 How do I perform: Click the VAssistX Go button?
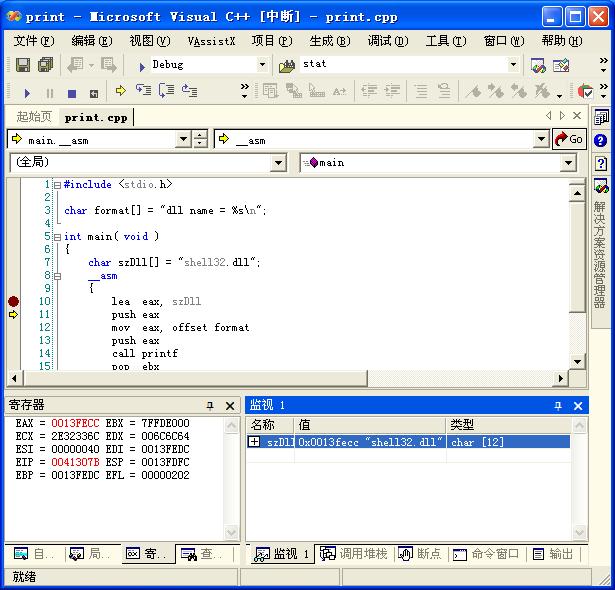(569, 139)
